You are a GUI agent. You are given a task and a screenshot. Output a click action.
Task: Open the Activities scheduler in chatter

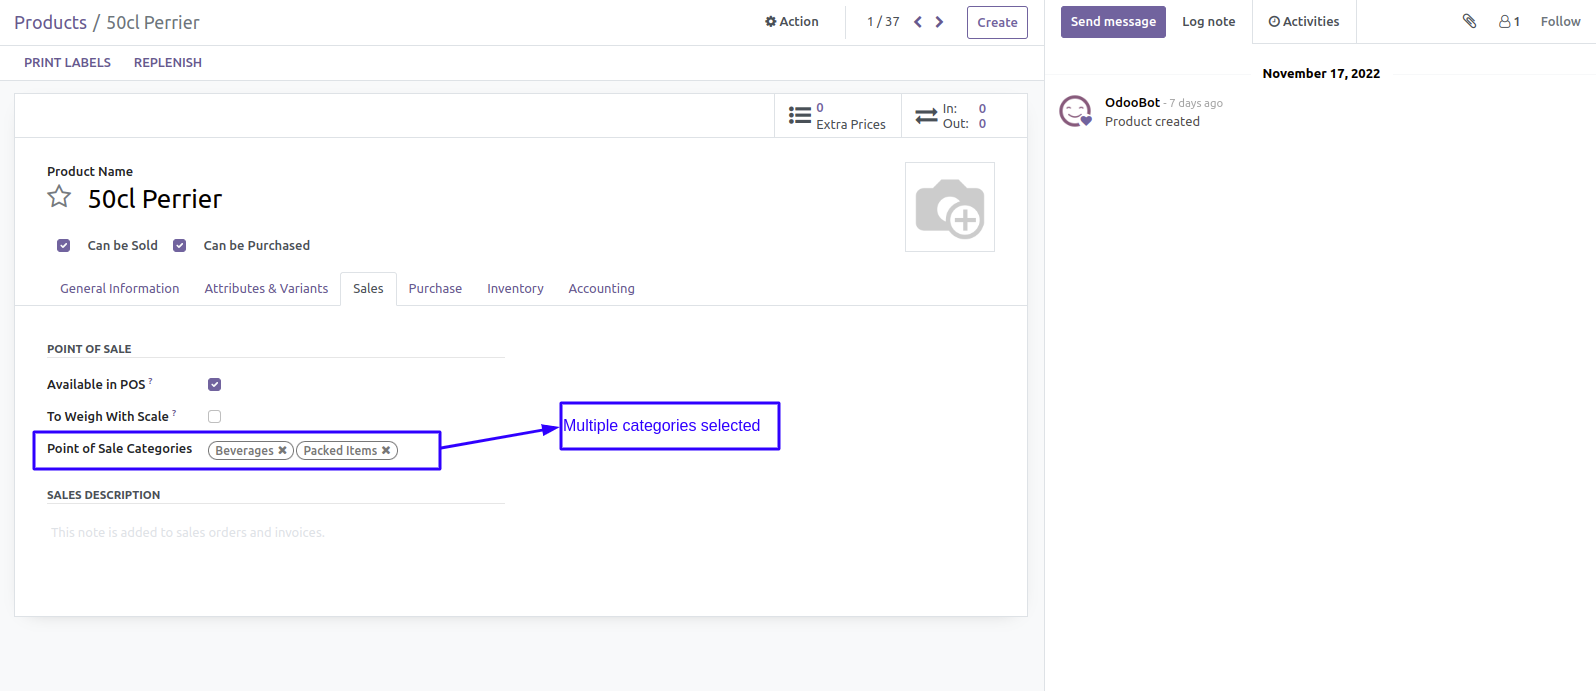click(1304, 22)
